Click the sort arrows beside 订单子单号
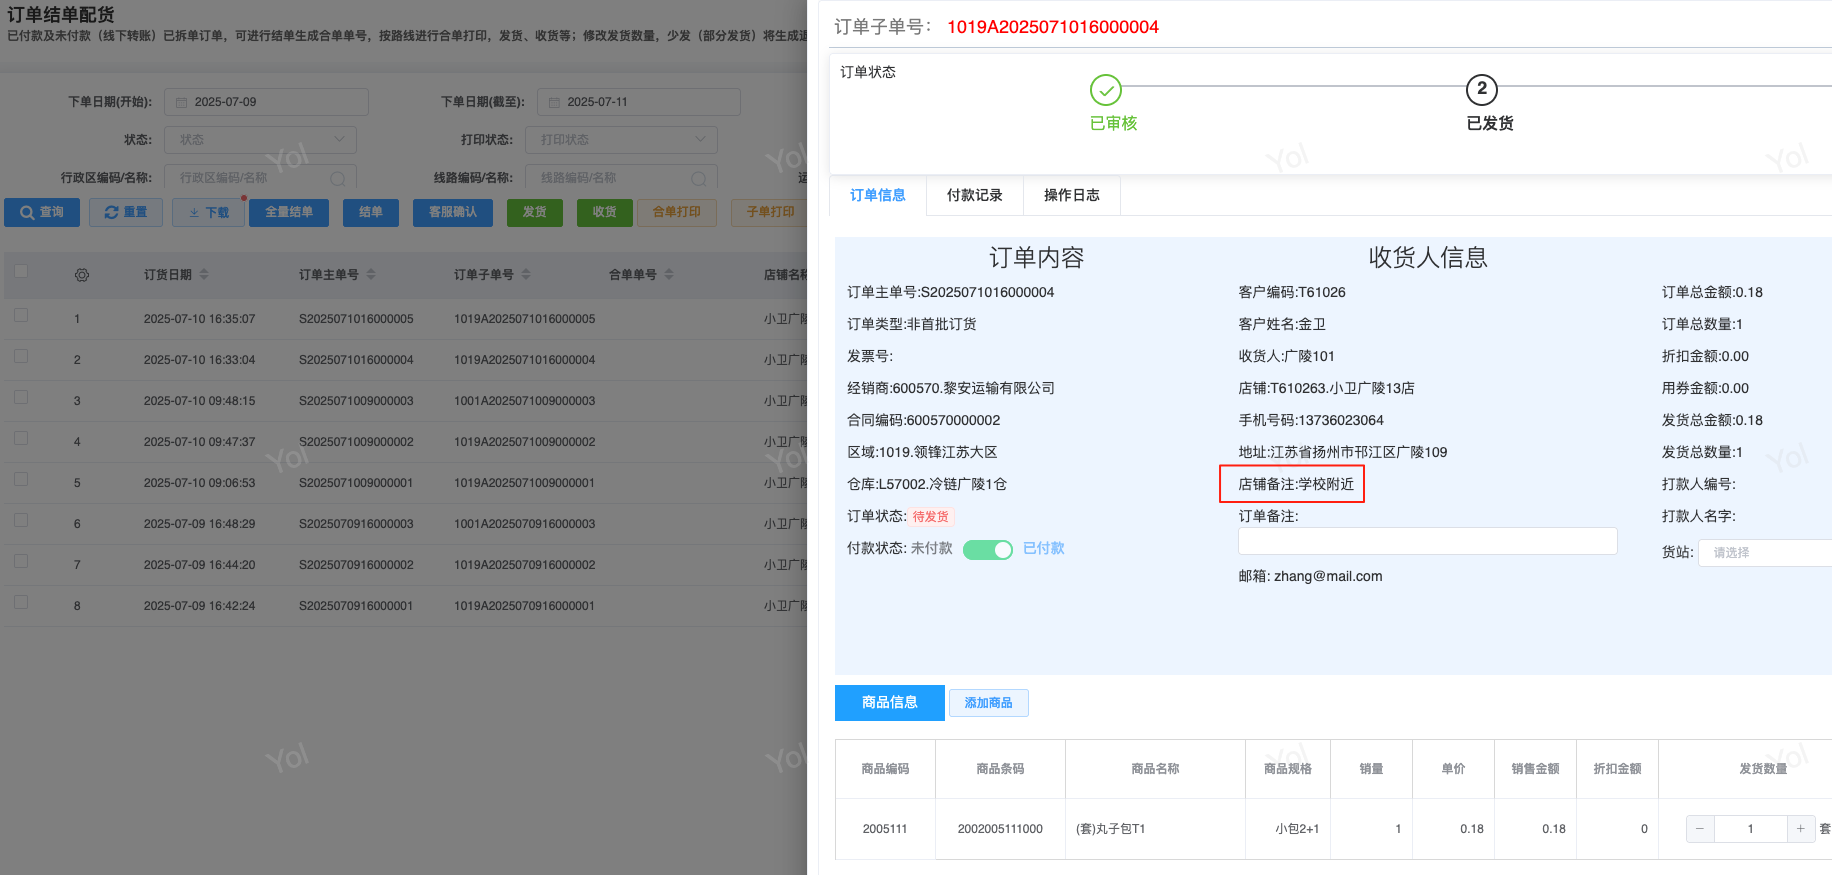1832x875 pixels. pos(526,274)
